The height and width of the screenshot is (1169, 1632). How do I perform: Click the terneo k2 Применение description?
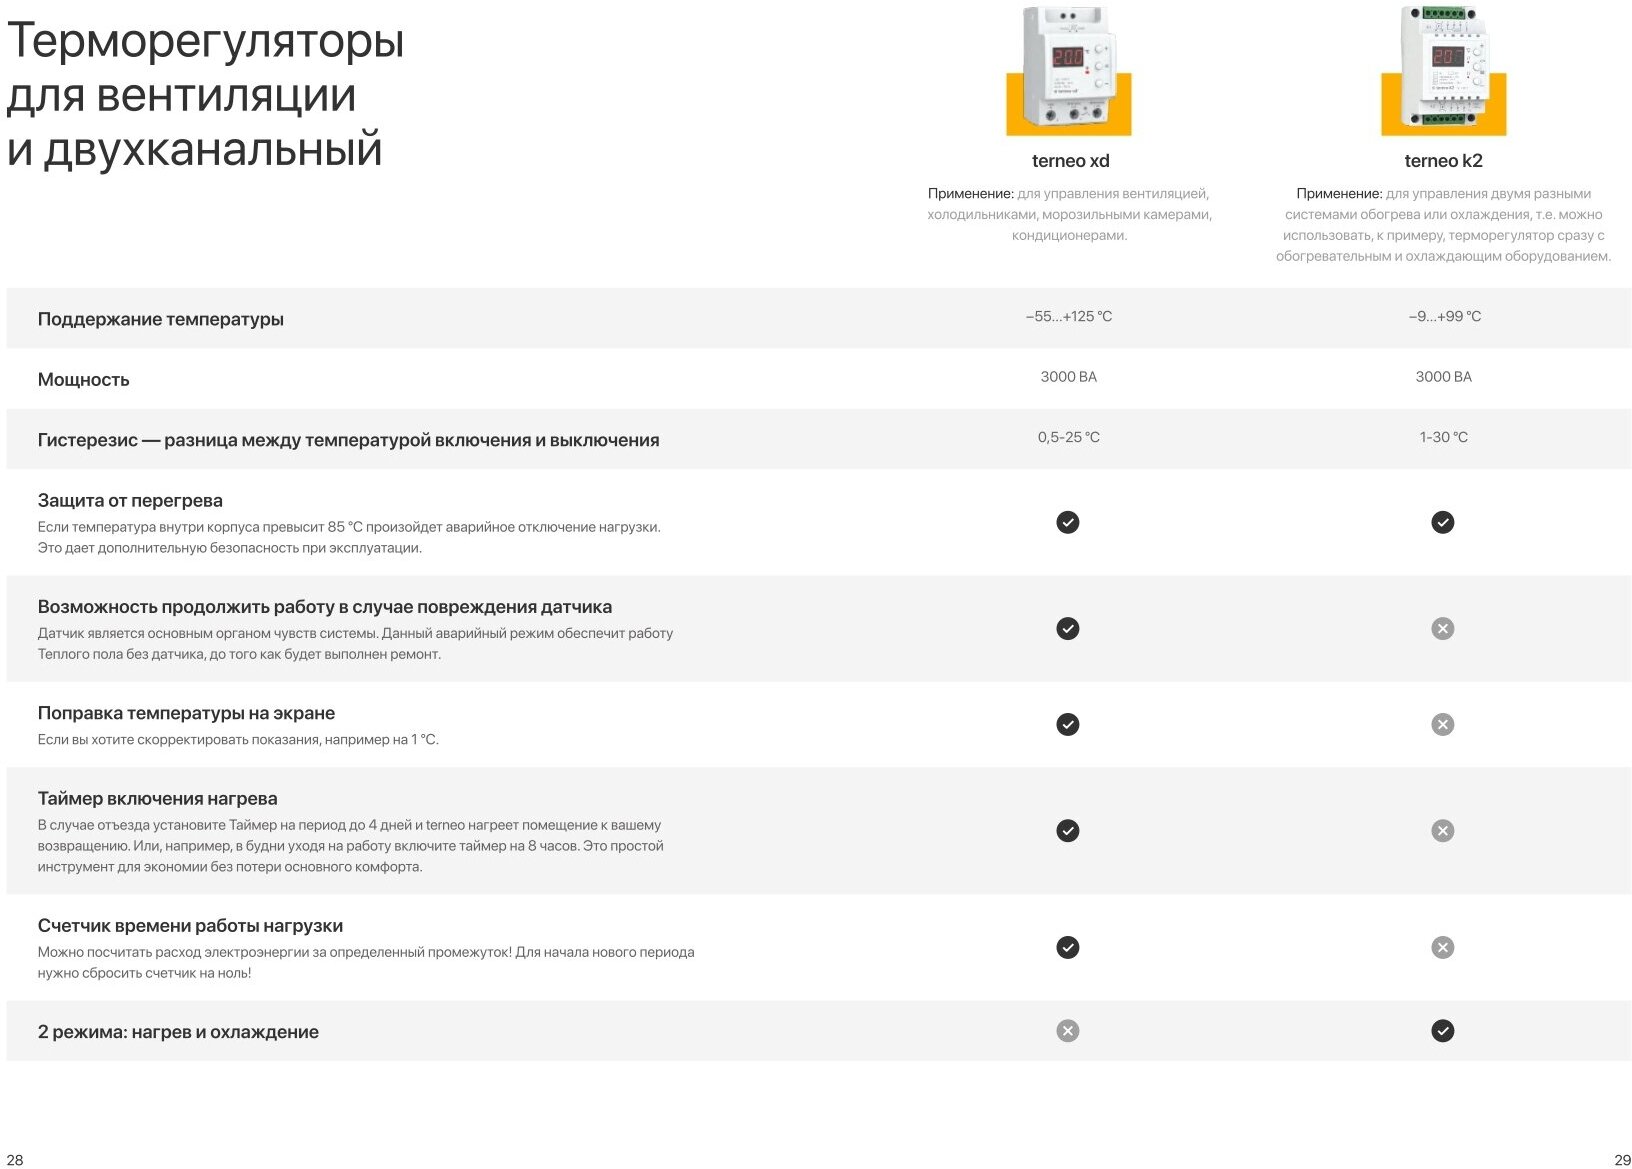point(1443,225)
